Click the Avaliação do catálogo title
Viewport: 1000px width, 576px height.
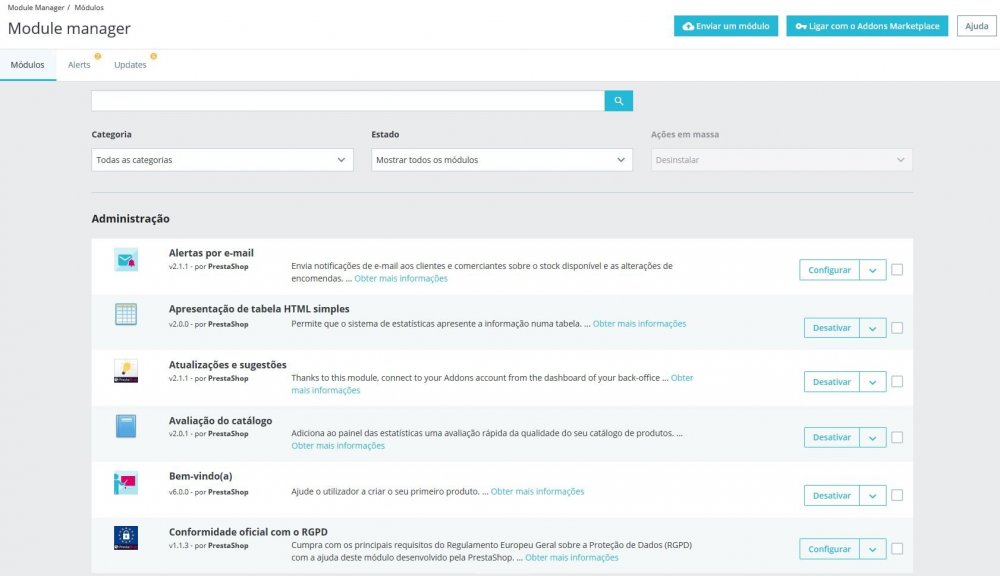[220, 420]
